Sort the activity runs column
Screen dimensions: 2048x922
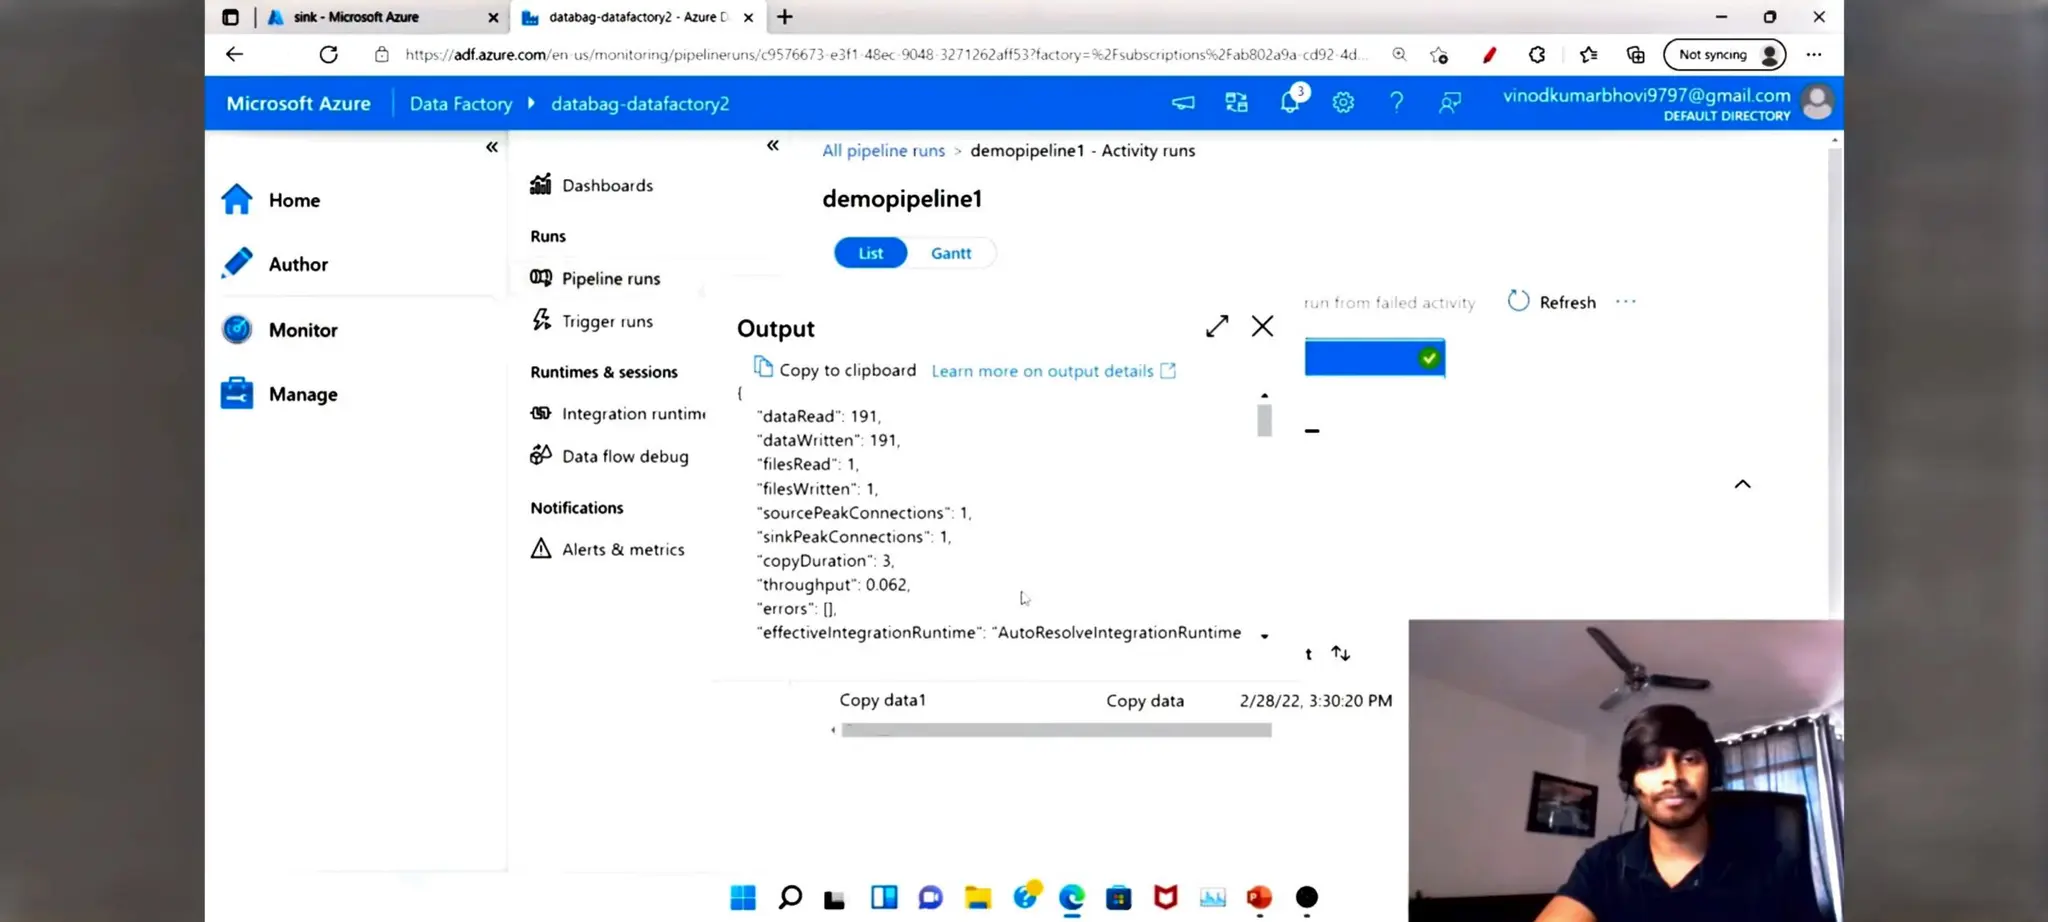click(x=1340, y=653)
